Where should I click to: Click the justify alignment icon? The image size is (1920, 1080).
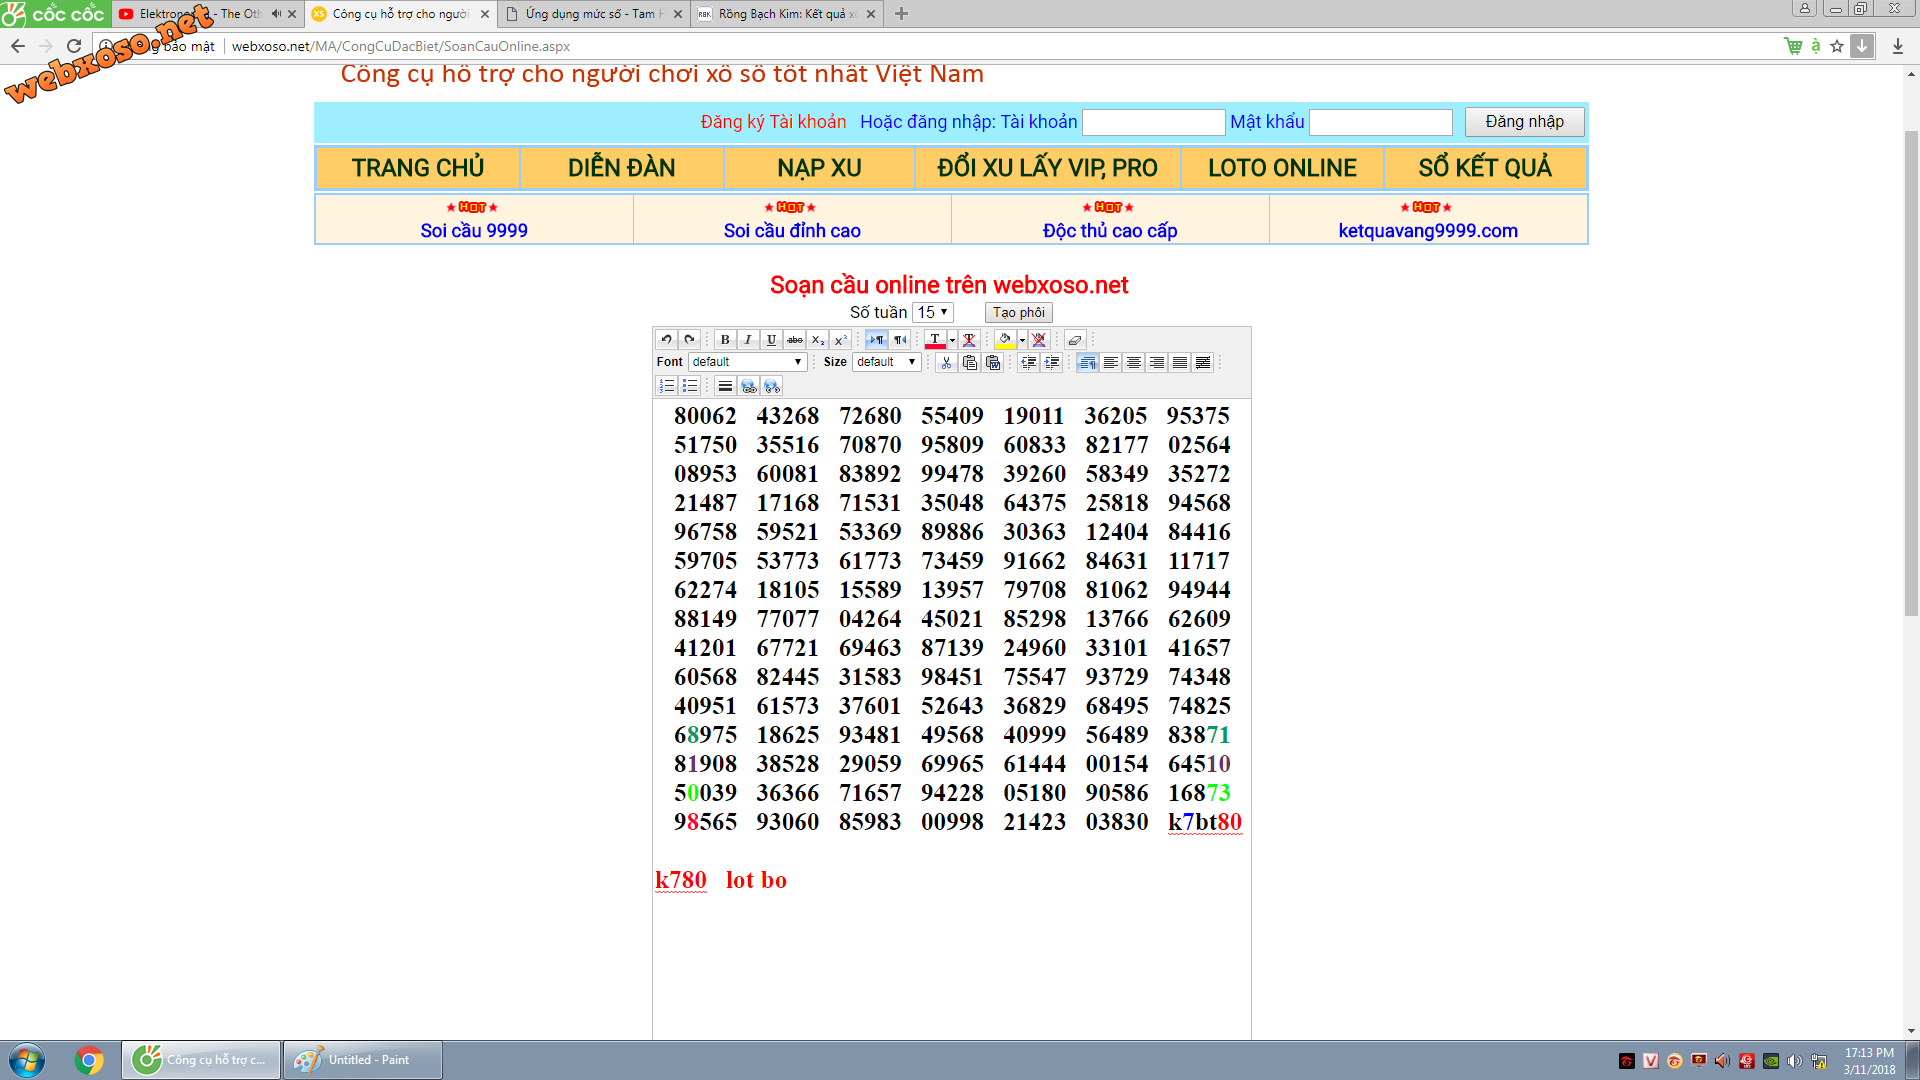tap(1180, 362)
